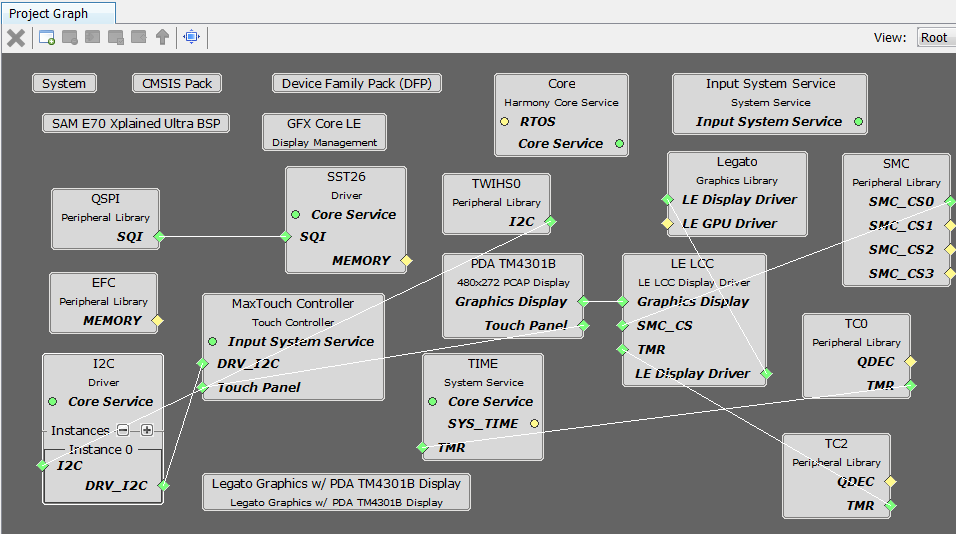The image size is (956, 534).
Task: Click the Touch Panel diamond on MaxTouch Controller
Action: 202,388
